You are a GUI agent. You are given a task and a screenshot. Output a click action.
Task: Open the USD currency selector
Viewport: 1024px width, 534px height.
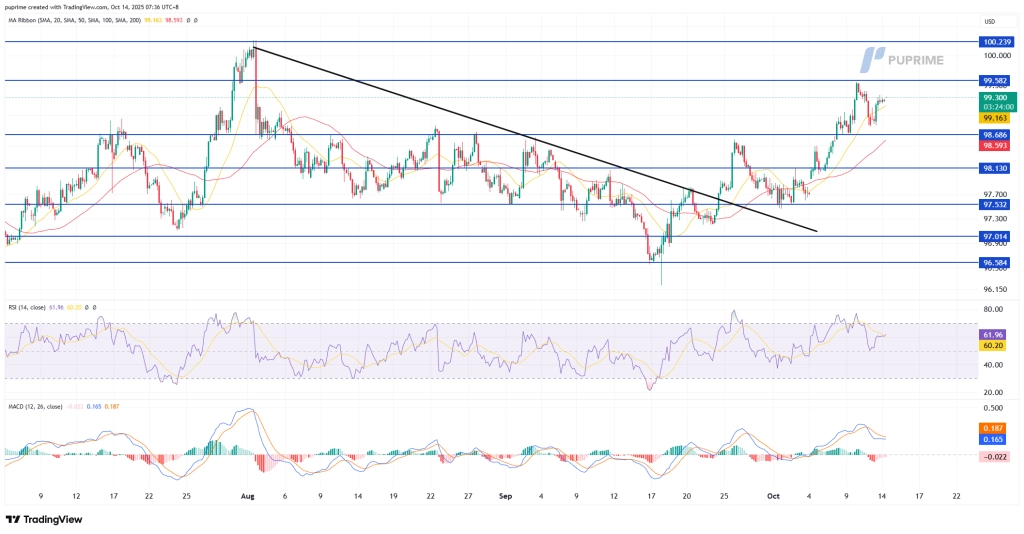click(x=988, y=21)
